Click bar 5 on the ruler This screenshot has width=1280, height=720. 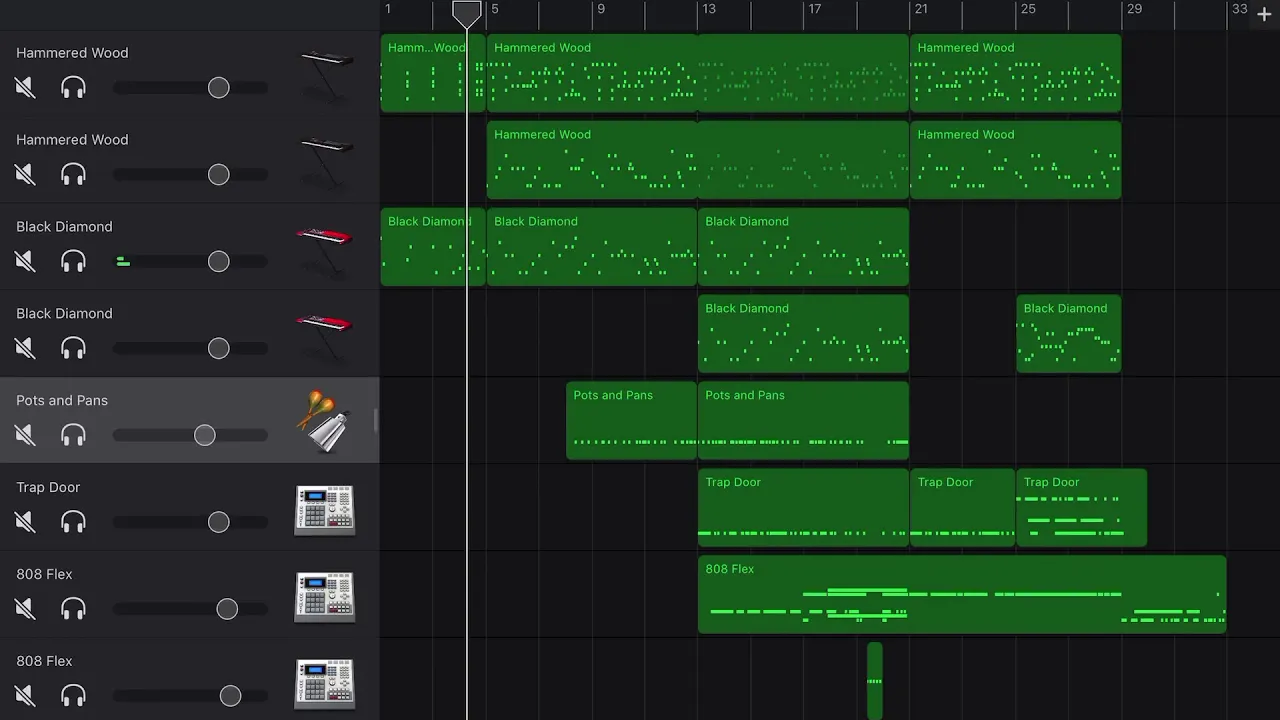(x=494, y=9)
